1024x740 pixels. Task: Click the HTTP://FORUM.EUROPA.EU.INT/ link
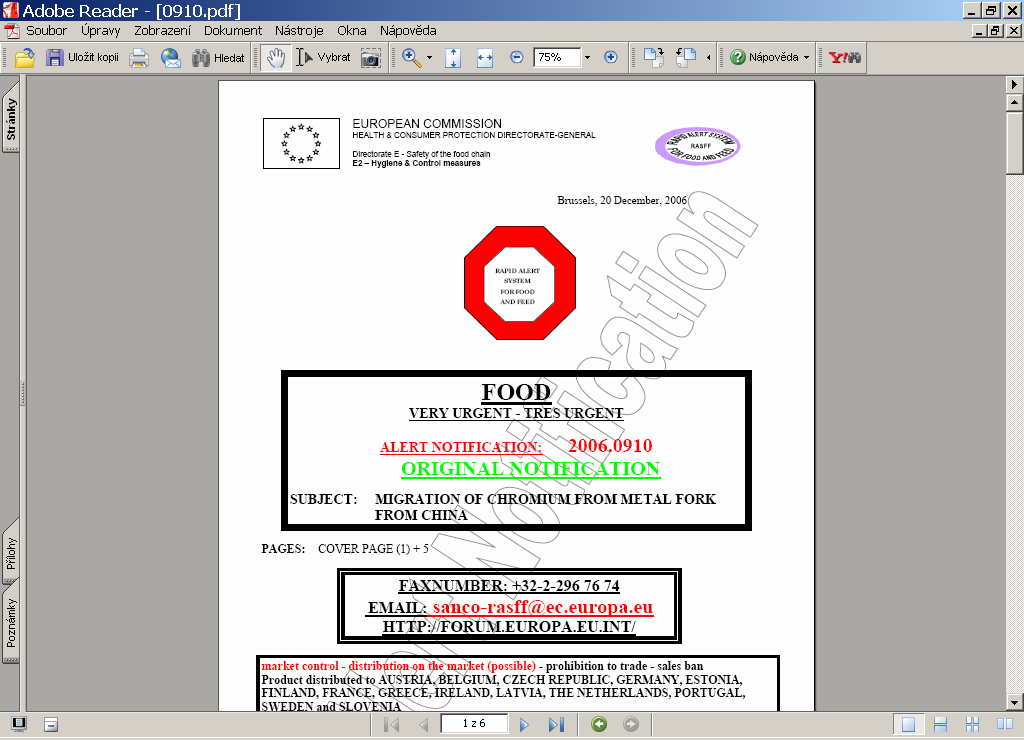pos(509,627)
